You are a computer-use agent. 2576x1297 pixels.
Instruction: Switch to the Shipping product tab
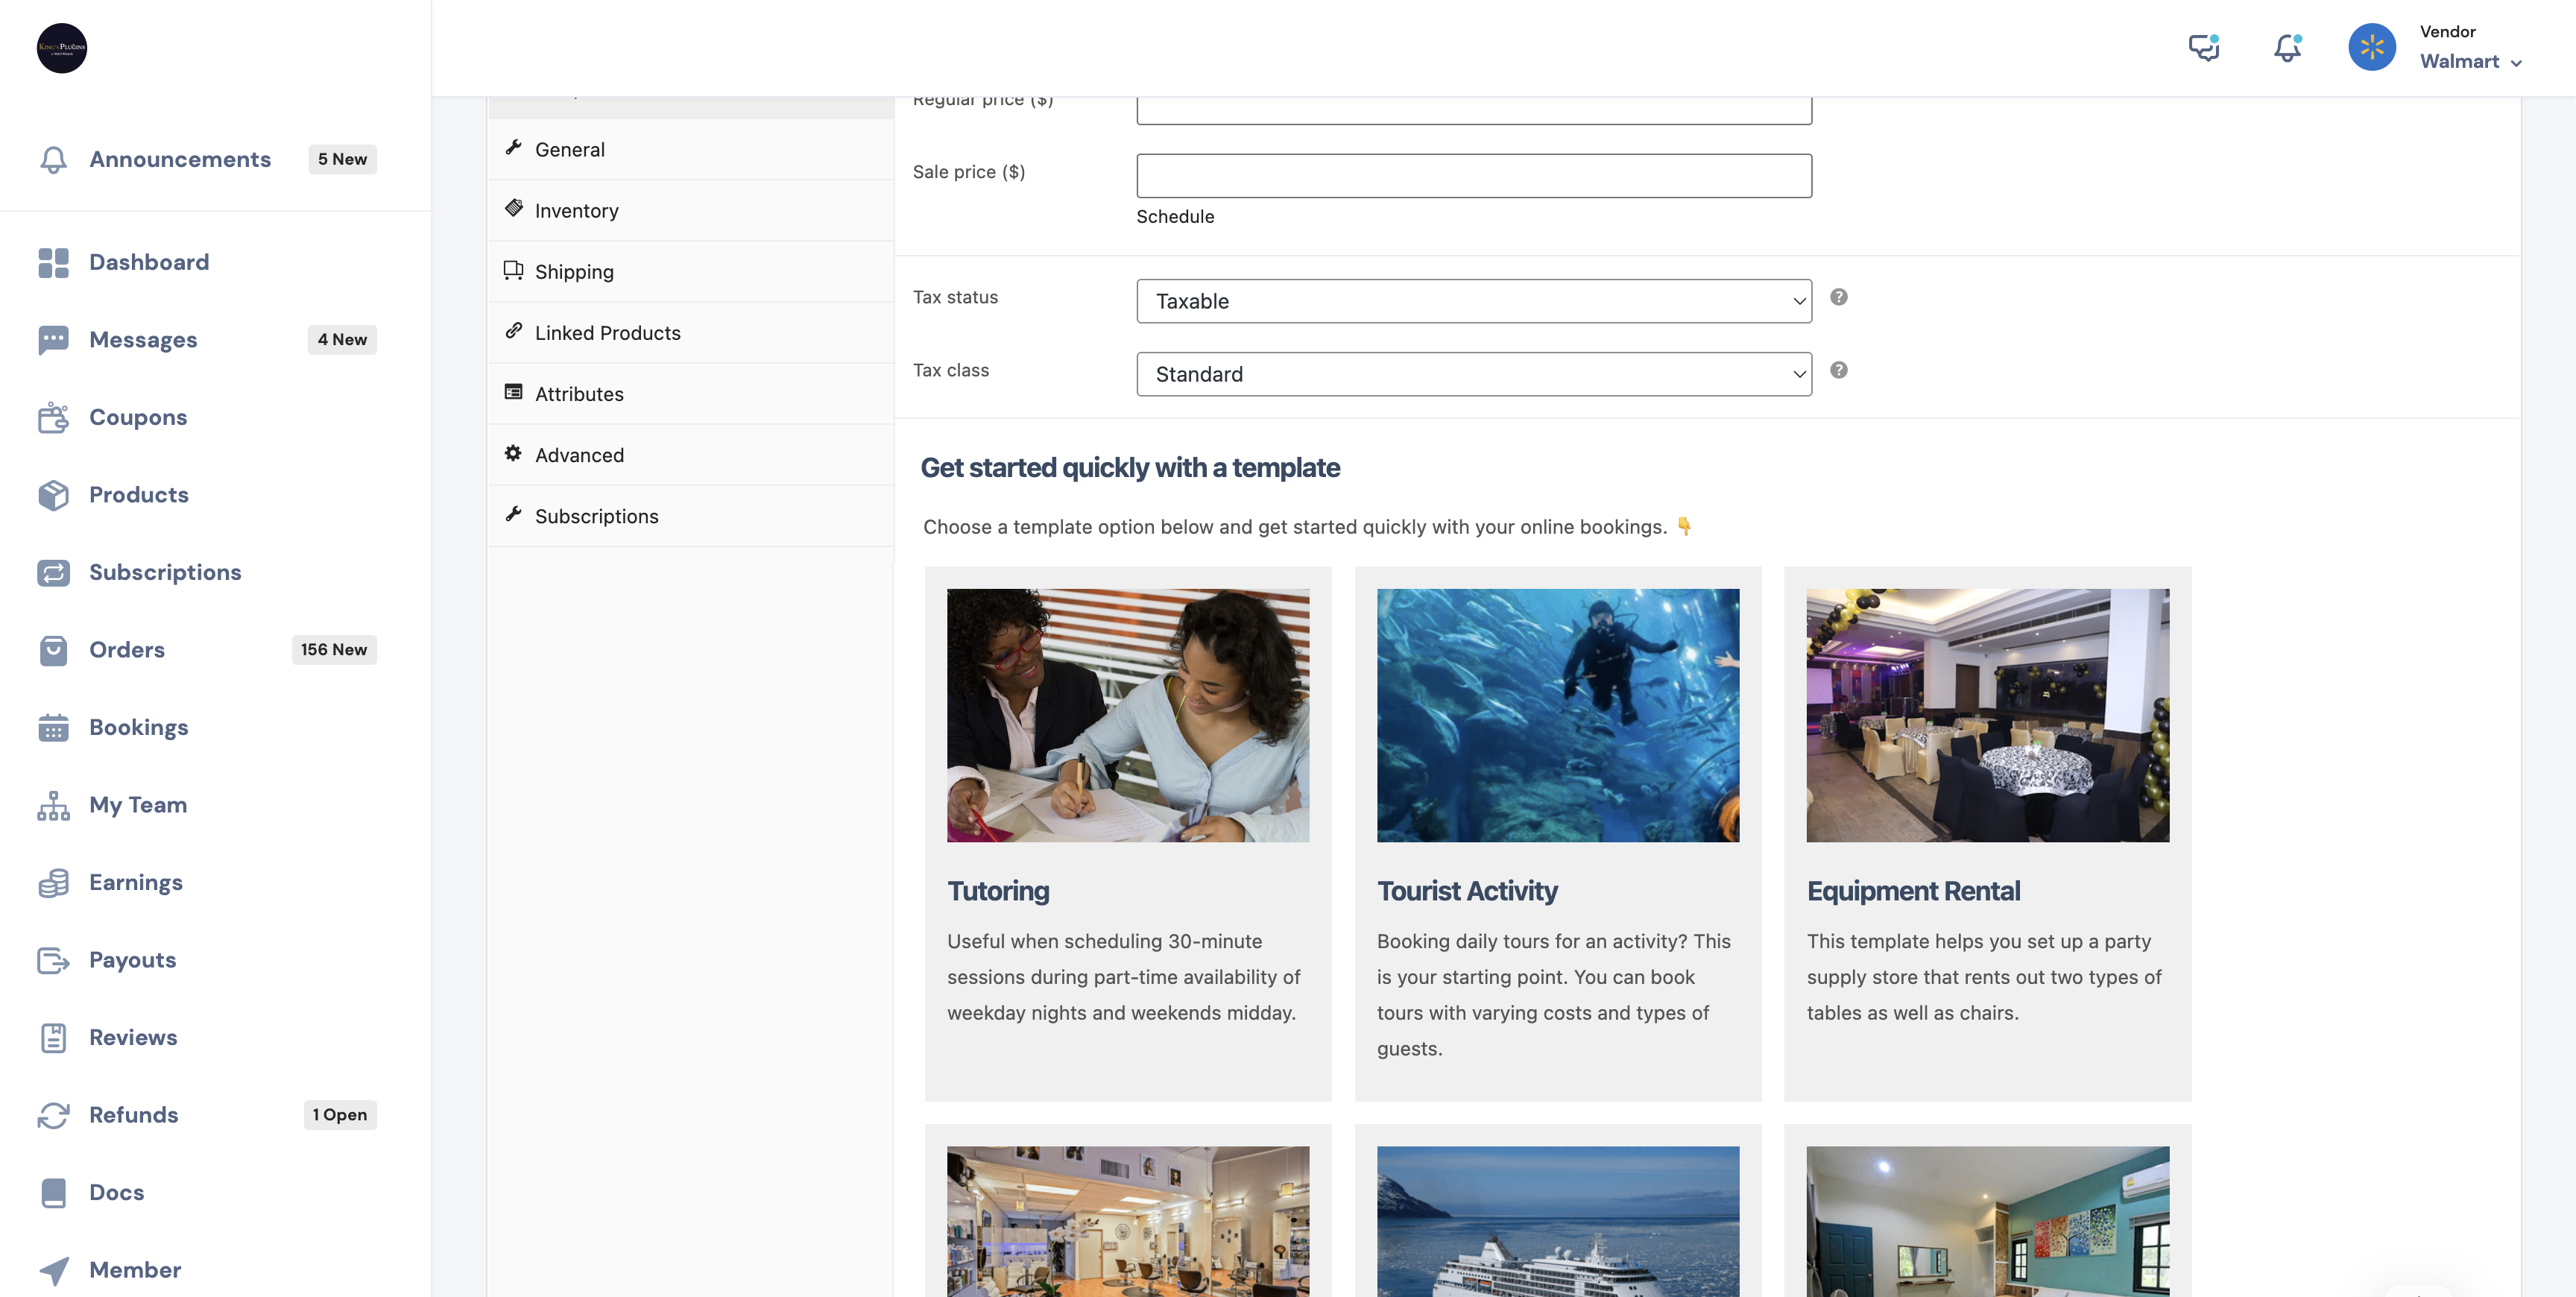pos(690,271)
